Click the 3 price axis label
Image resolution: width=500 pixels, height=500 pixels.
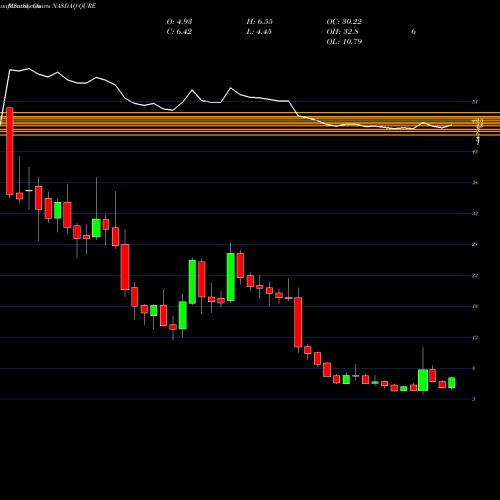(x=474, y=399)
